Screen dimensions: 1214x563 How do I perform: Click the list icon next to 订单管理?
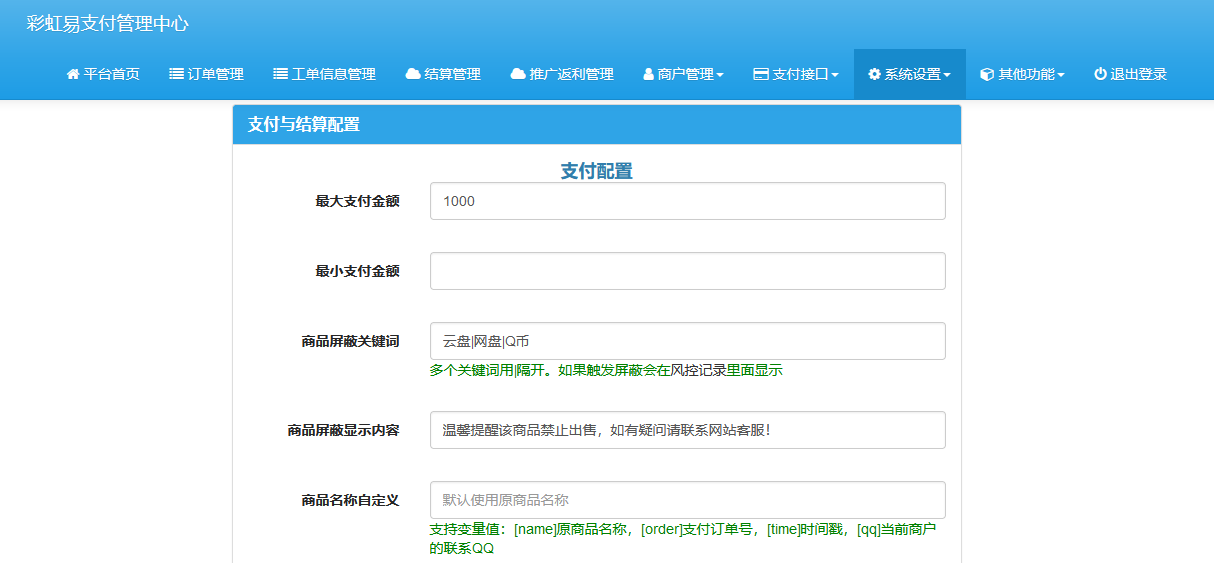176,74
